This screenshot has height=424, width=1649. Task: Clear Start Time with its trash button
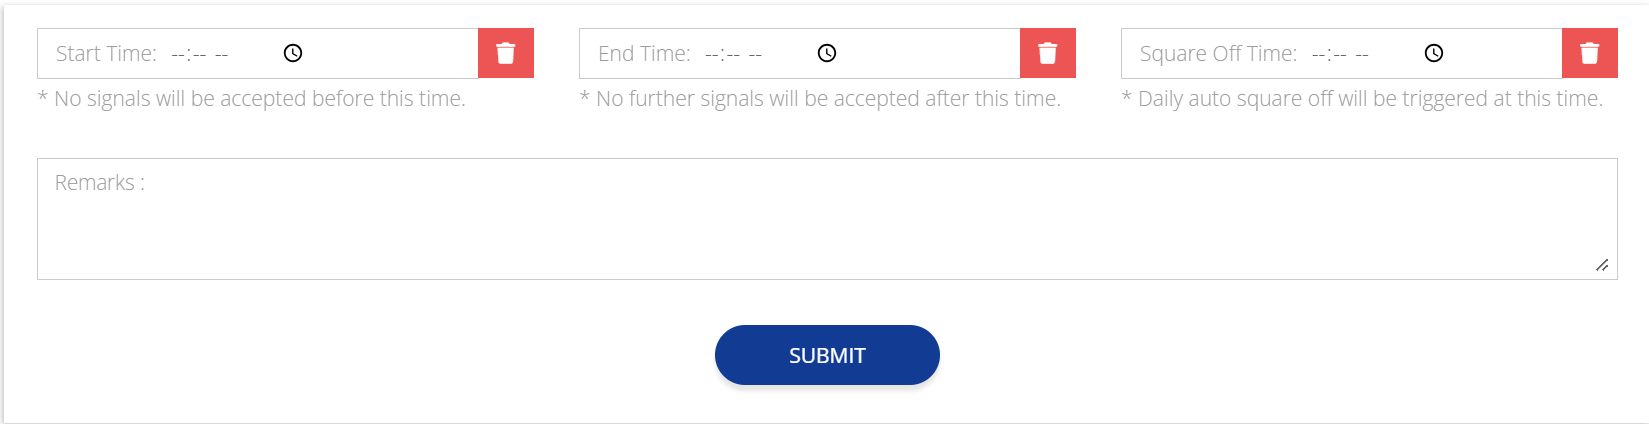(506, 54)
